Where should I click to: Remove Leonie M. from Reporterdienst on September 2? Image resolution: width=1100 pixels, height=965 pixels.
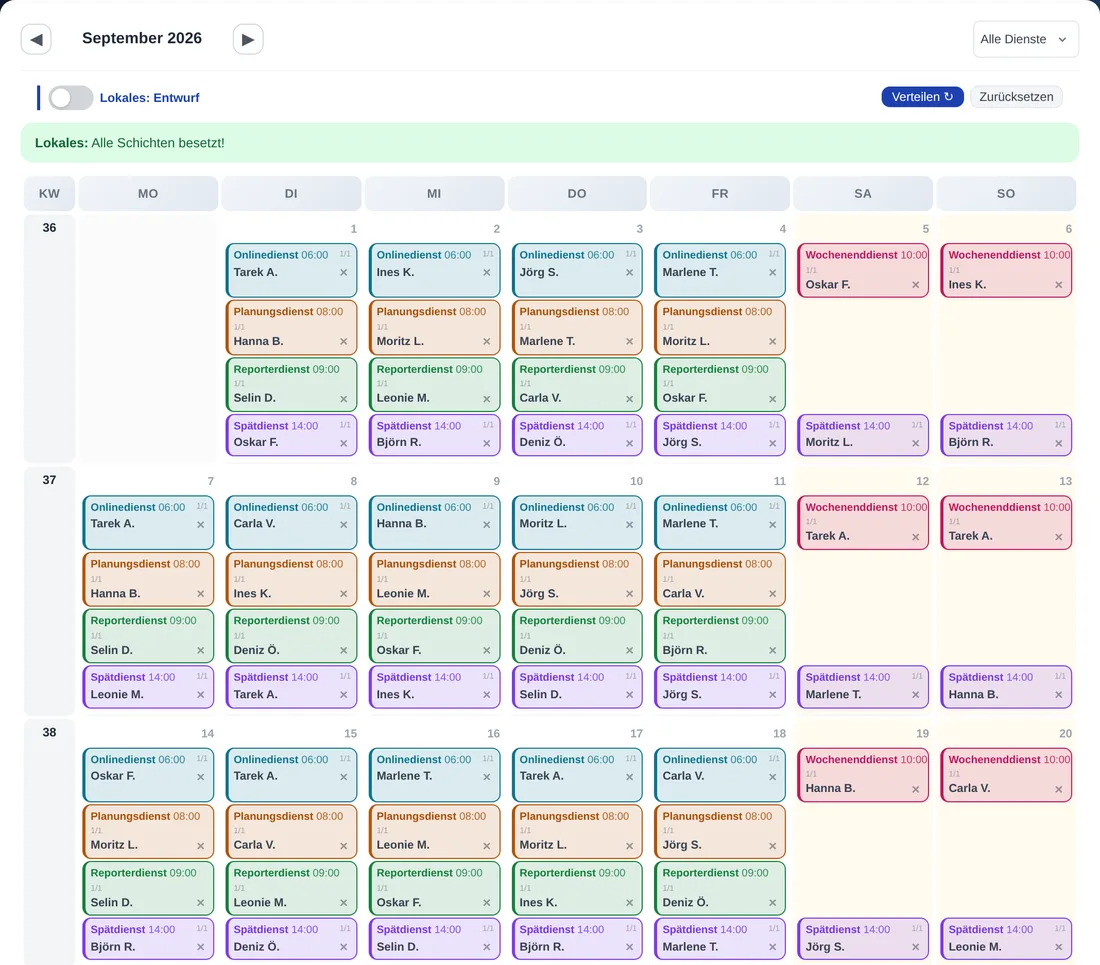[487, 398]
